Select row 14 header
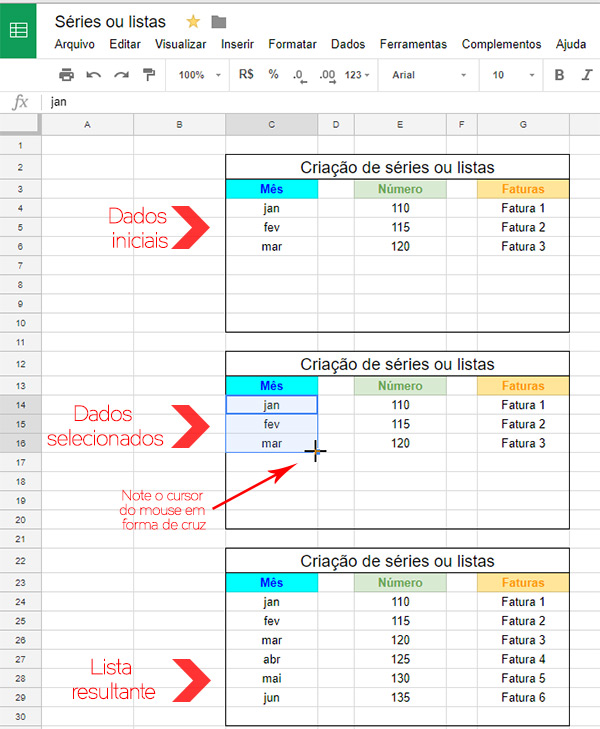The width and height of the screenshot is (600, 729). (x=20, y=405)
